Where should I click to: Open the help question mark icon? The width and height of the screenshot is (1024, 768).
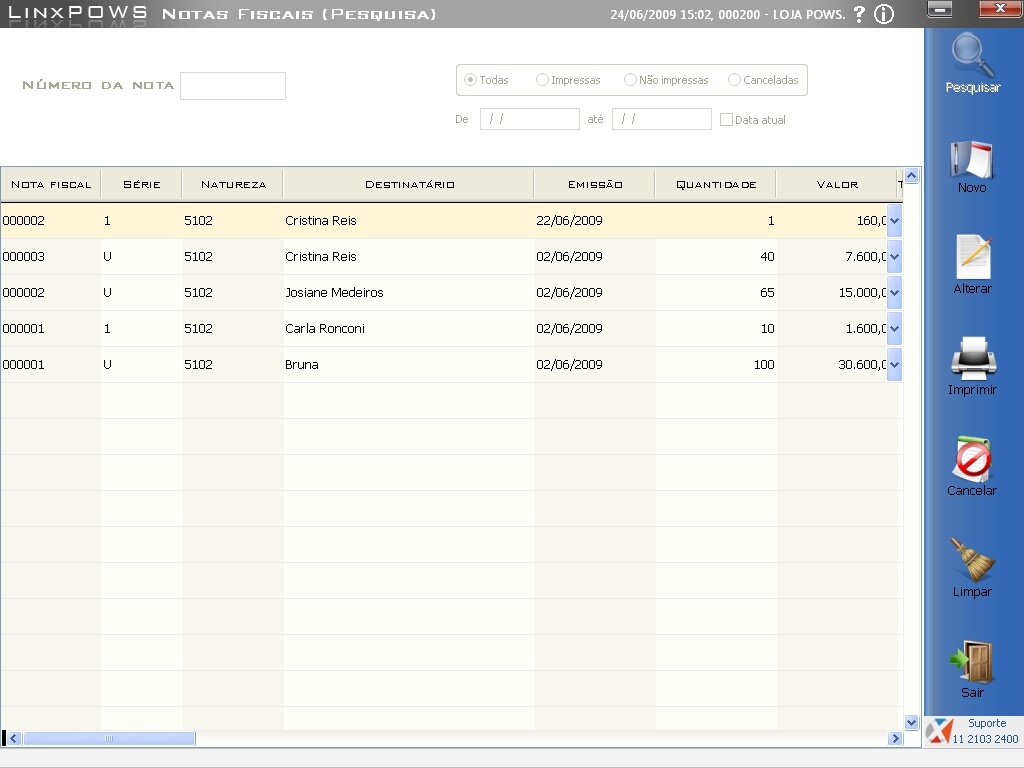858,14
